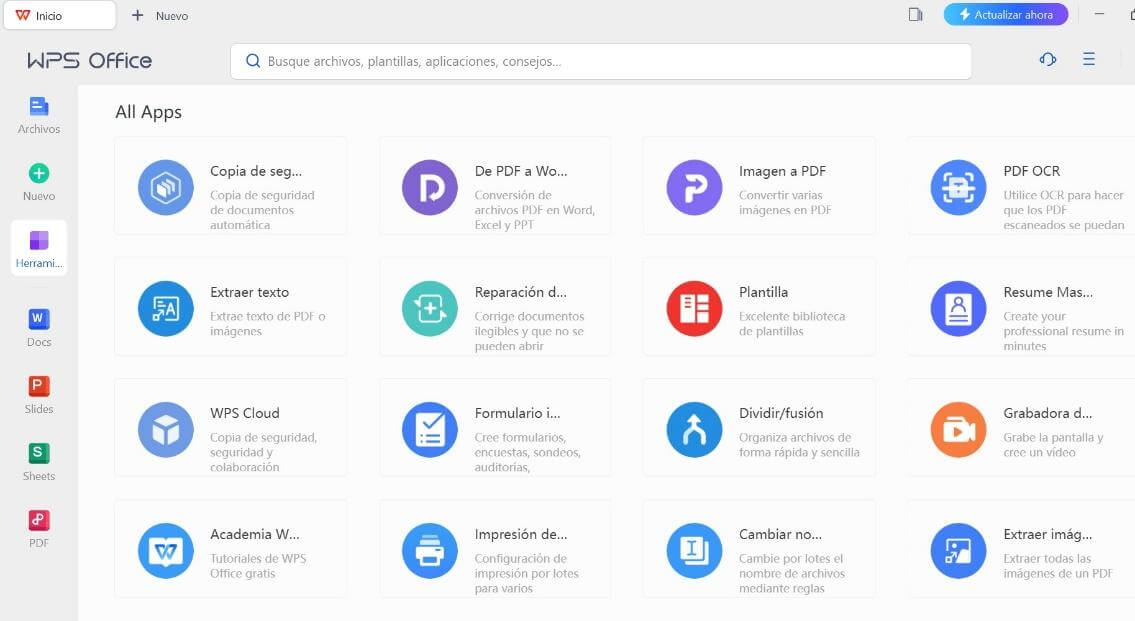Open Docs from the sidebar

(39, 327)
